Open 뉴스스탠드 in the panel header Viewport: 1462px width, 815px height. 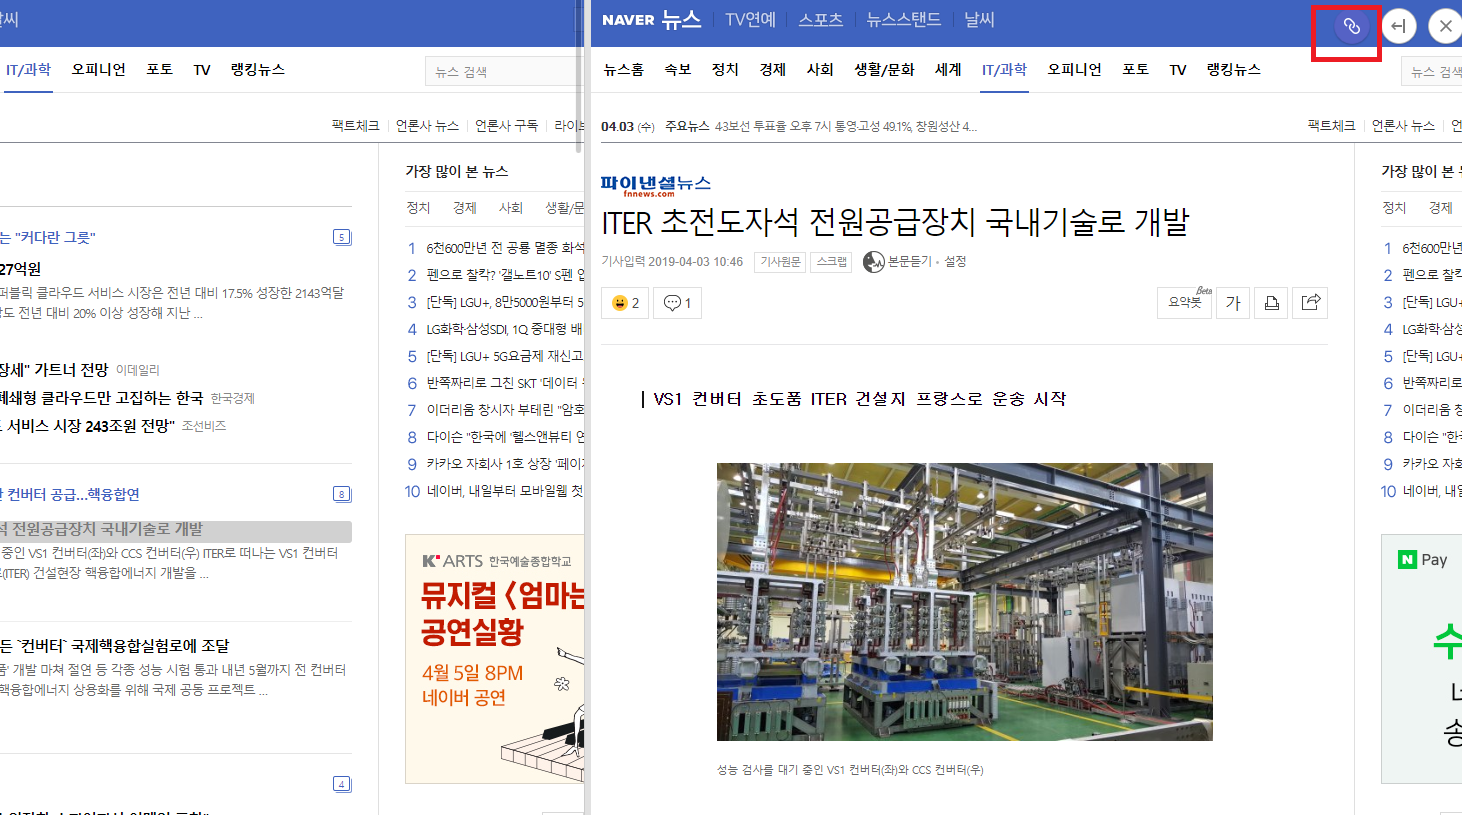[903, 20]
